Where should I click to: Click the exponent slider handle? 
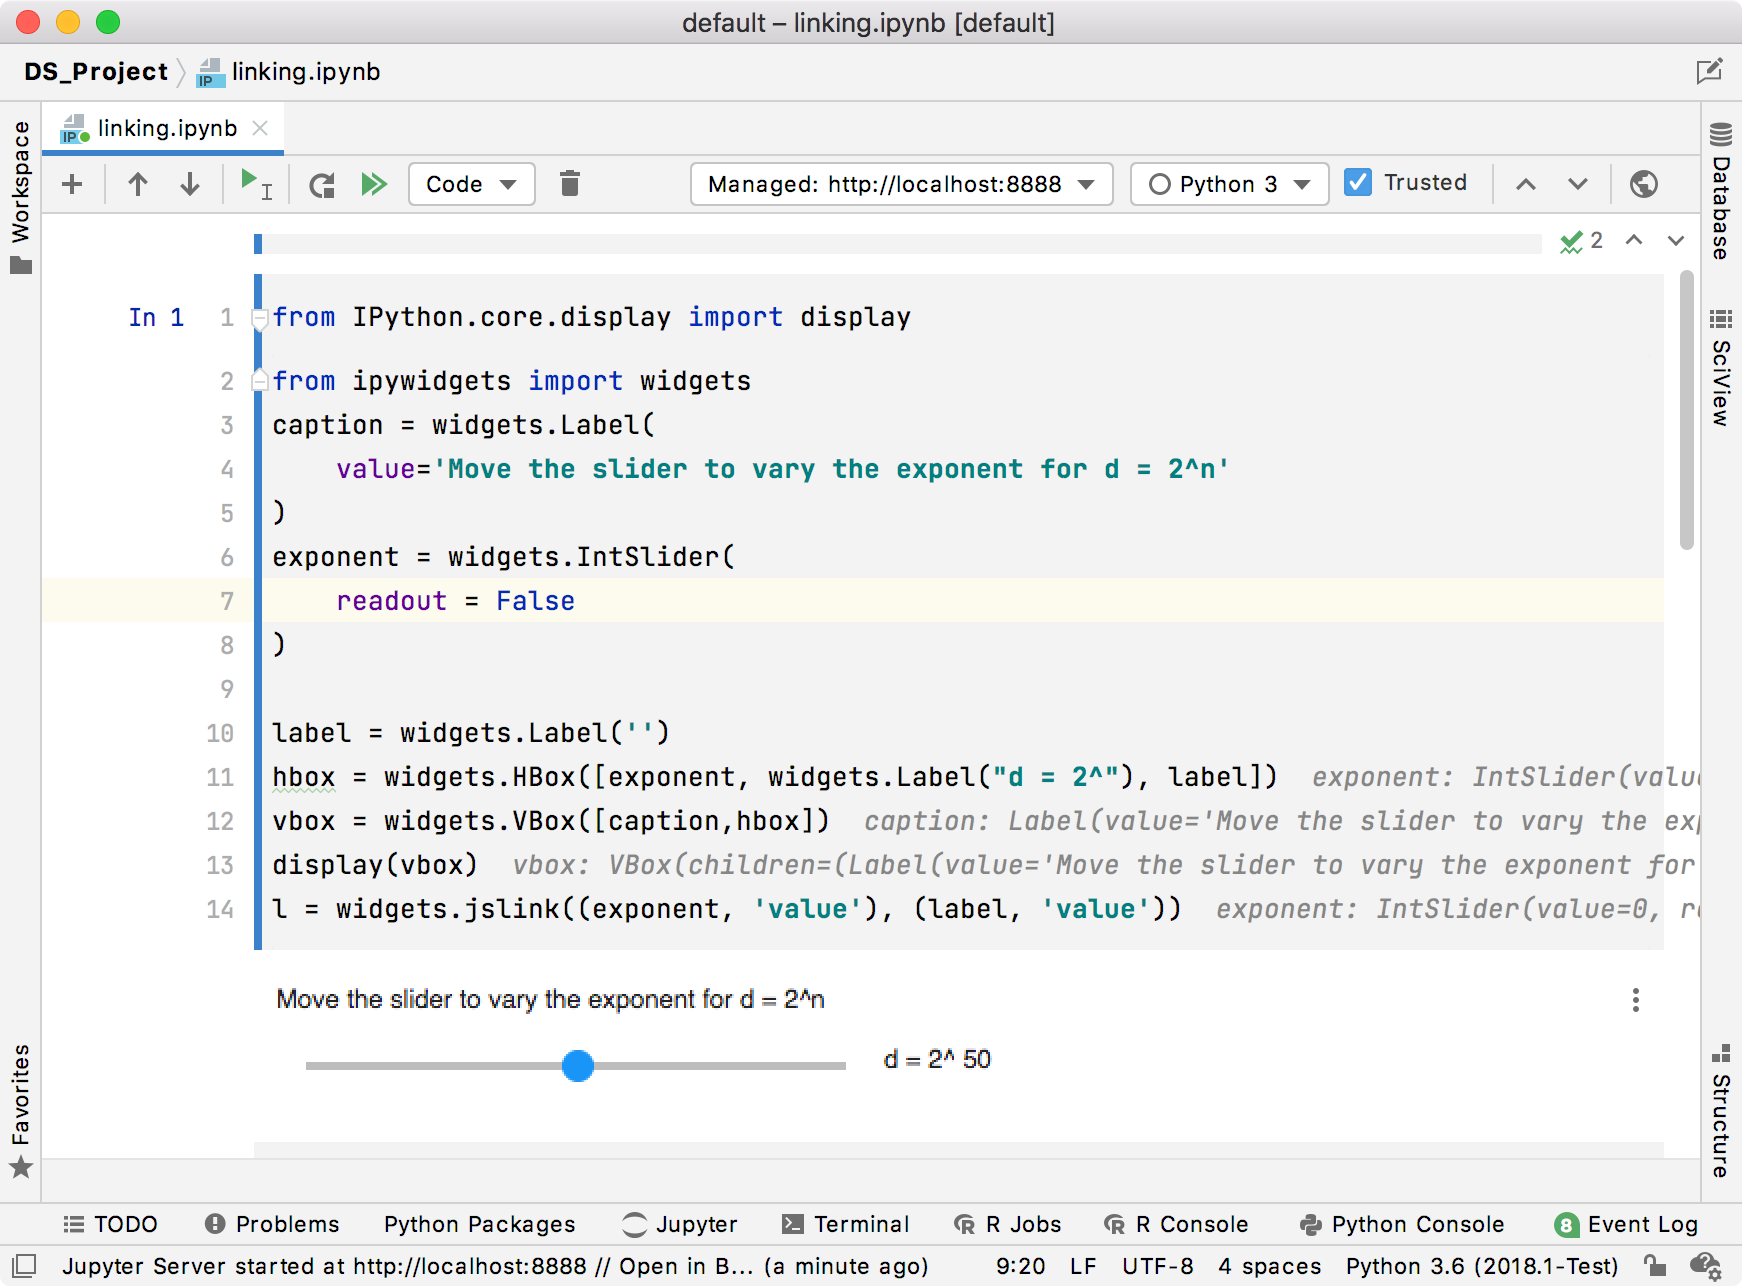(578, 1066)
